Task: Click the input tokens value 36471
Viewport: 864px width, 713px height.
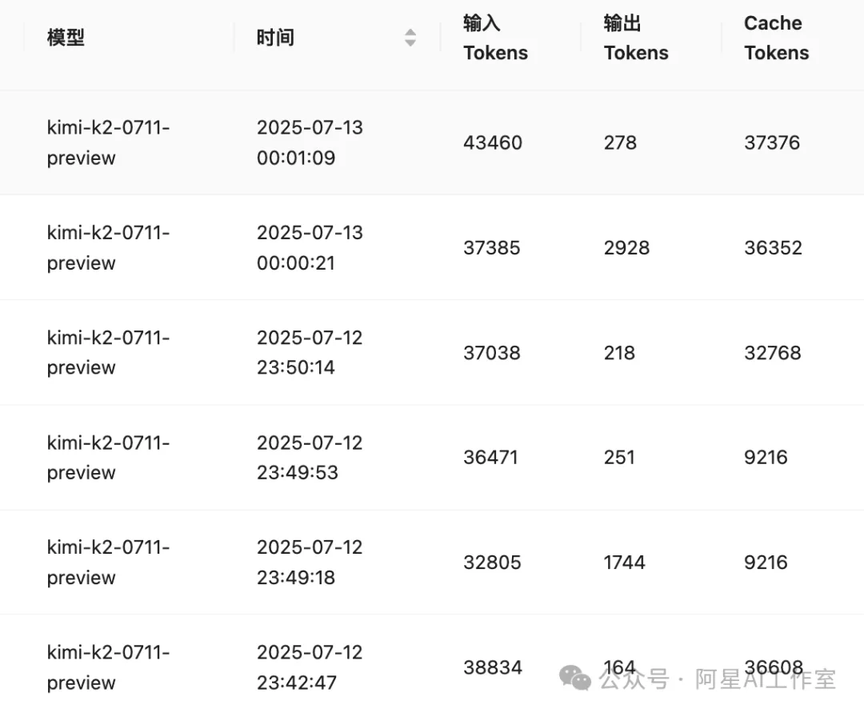Action: coord(490,457)
